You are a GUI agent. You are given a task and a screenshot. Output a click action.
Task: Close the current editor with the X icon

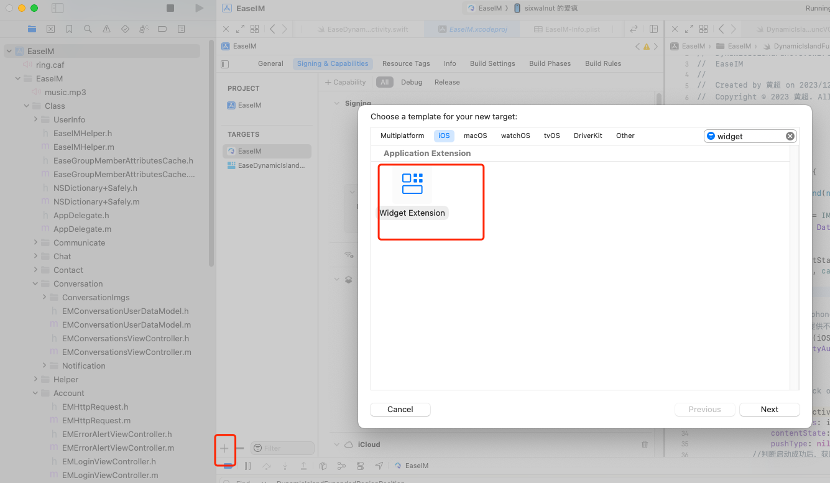(226, 29)
